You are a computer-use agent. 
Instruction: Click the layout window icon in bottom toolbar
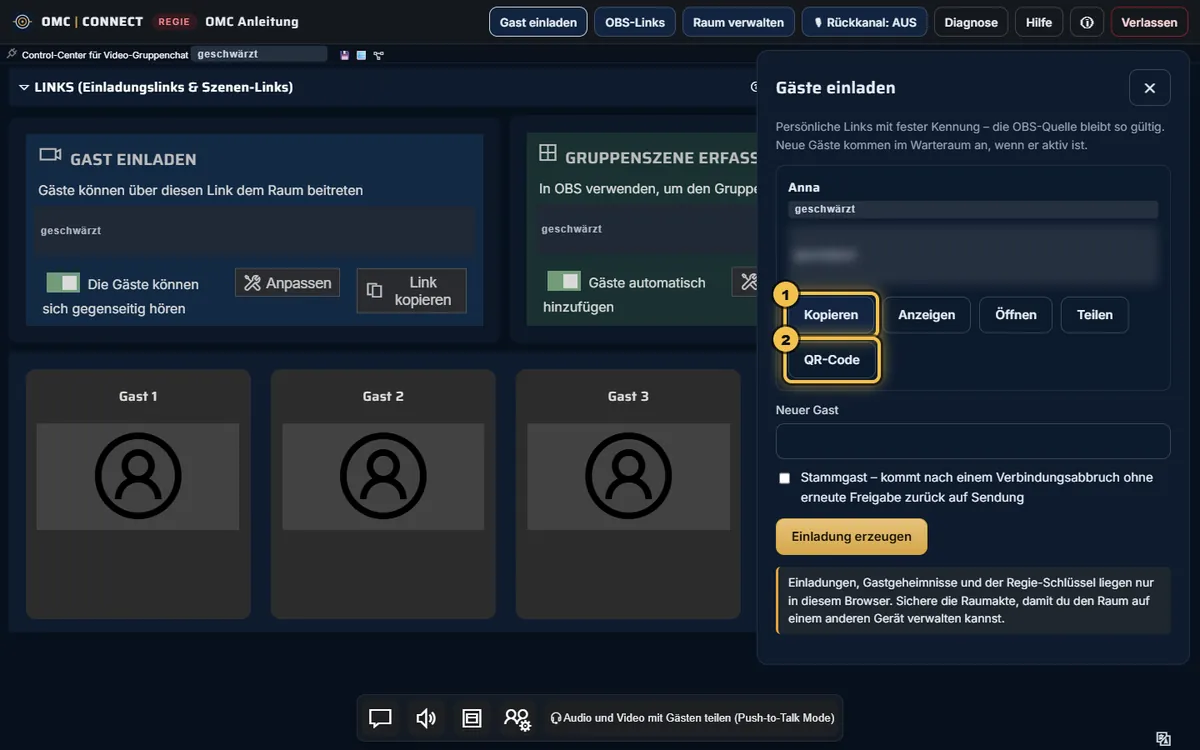472,718
